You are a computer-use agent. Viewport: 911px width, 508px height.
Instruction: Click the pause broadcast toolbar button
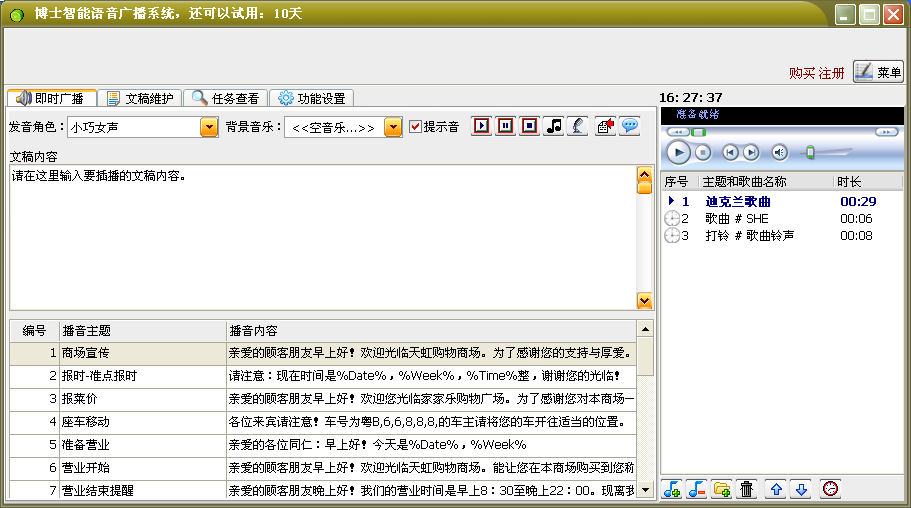click(505, 126)
